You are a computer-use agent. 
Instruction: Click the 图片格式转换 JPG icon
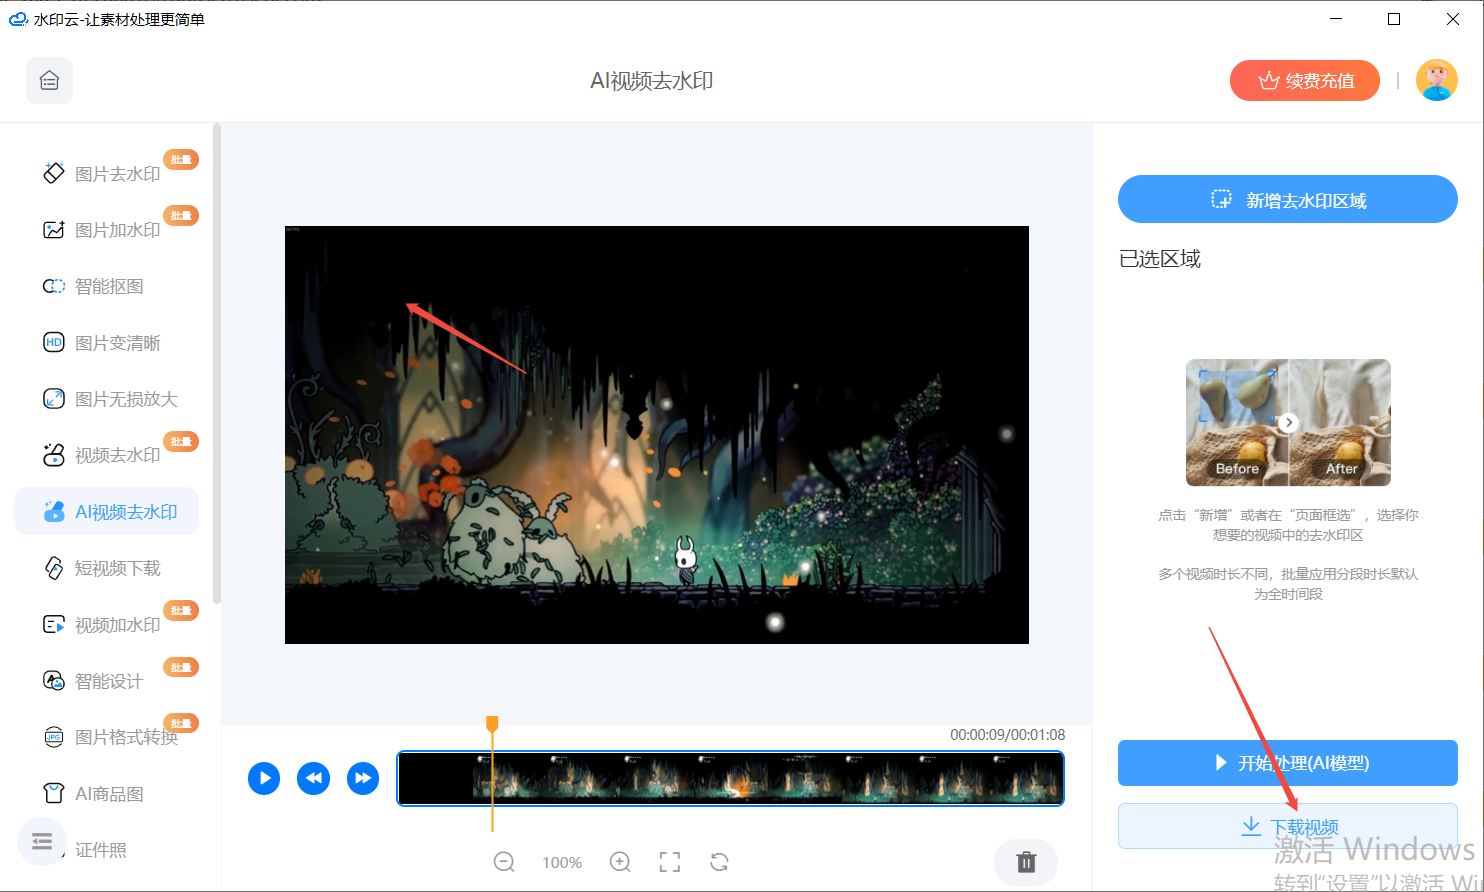click(54, 737)
